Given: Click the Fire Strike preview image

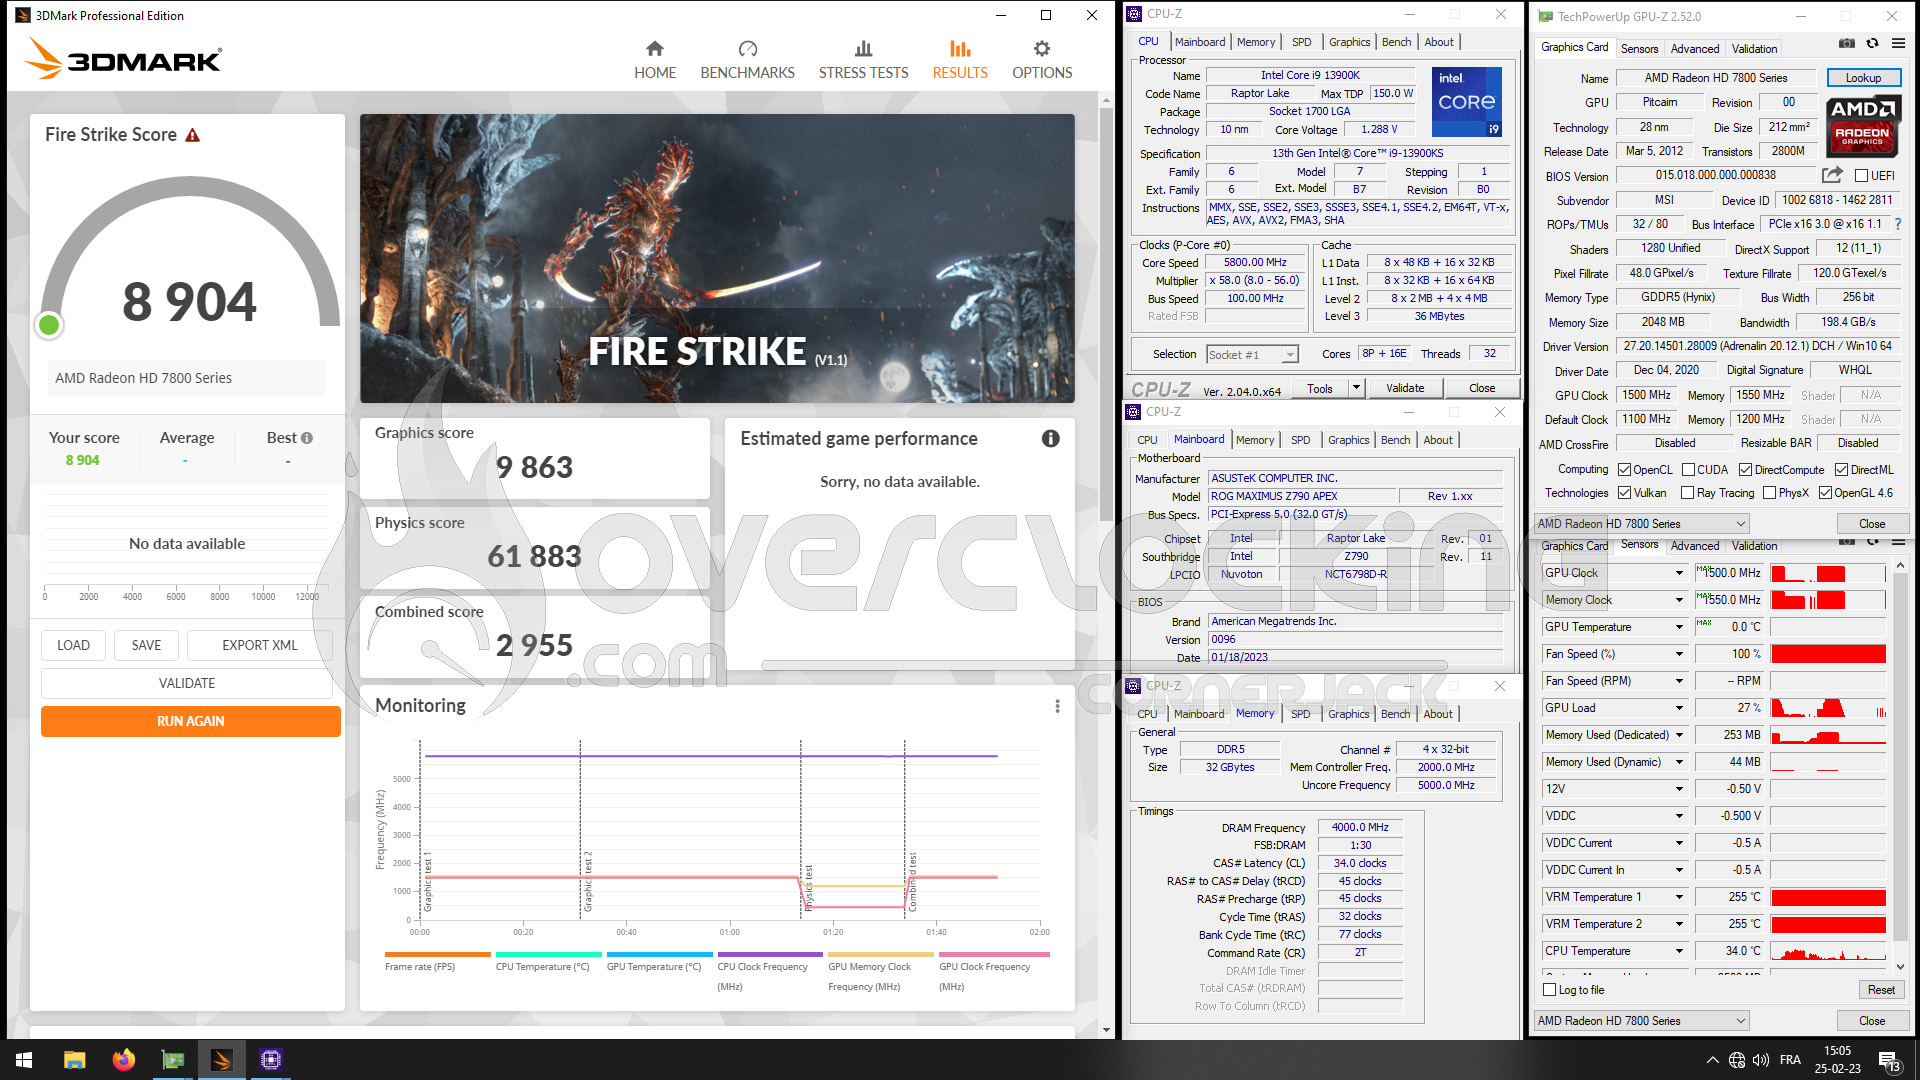Looking at the screenshot, I should click(717, 258).
